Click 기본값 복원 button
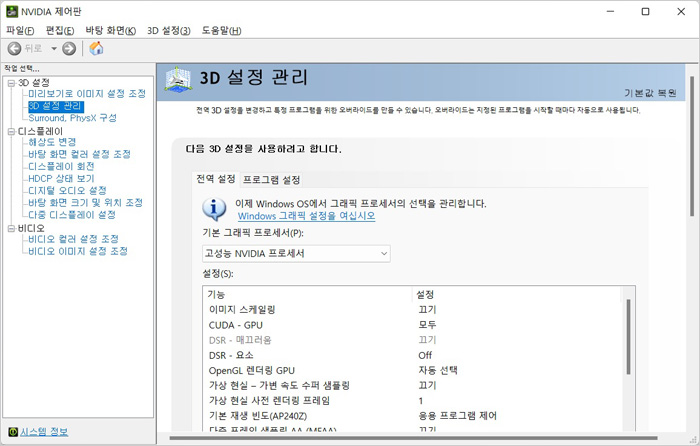The image size is (700, 446). pos(650,93)
